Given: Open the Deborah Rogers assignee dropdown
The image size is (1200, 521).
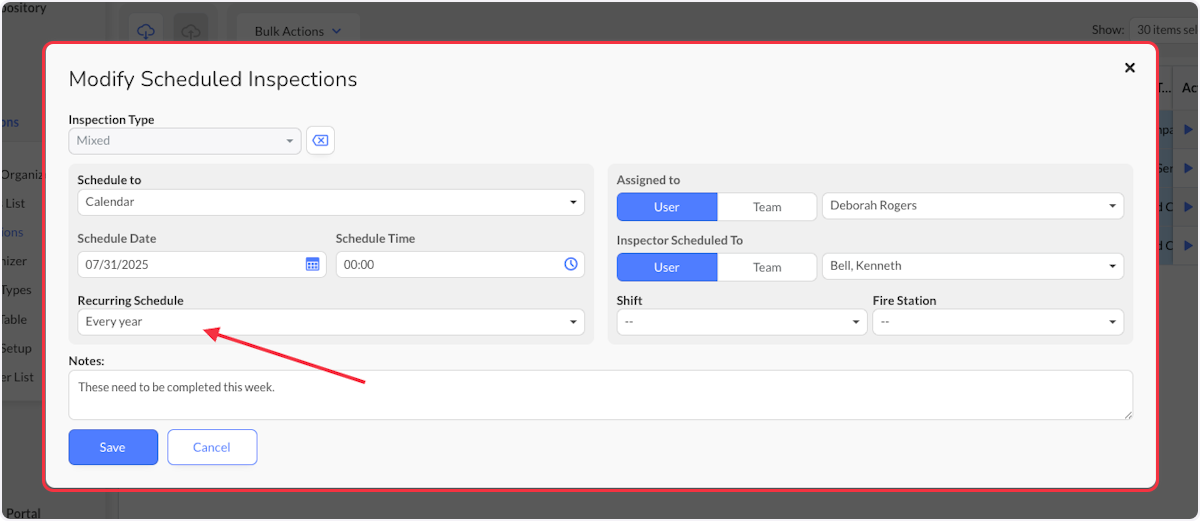Looking at the screenshot, I should tap(972, 206).
